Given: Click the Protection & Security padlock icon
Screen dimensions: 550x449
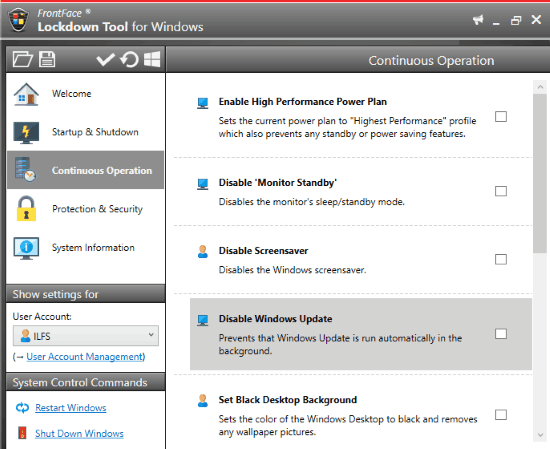Looking at the screenshot, I should [x=26, y=208].
